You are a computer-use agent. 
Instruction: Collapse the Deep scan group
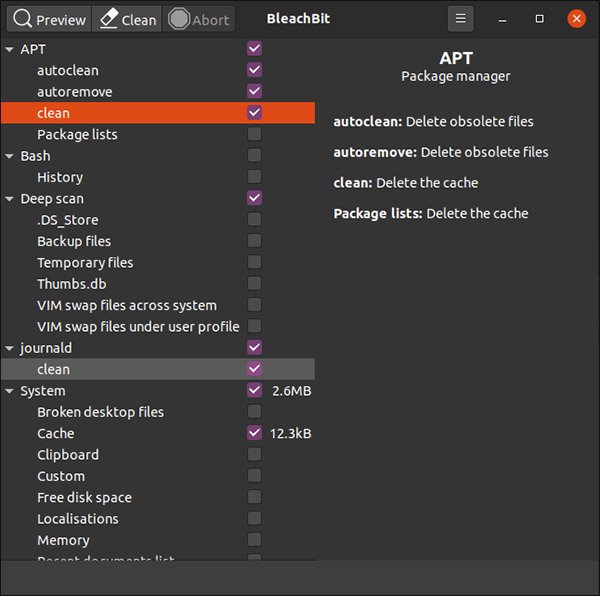click(x=10, y=199)
